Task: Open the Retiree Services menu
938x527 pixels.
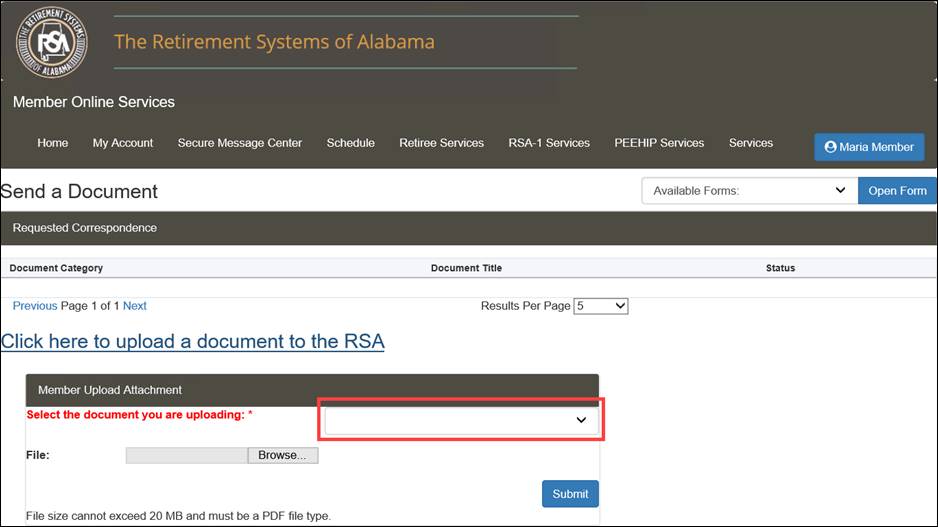Action: pyautogui.click(x=441, y=143)
